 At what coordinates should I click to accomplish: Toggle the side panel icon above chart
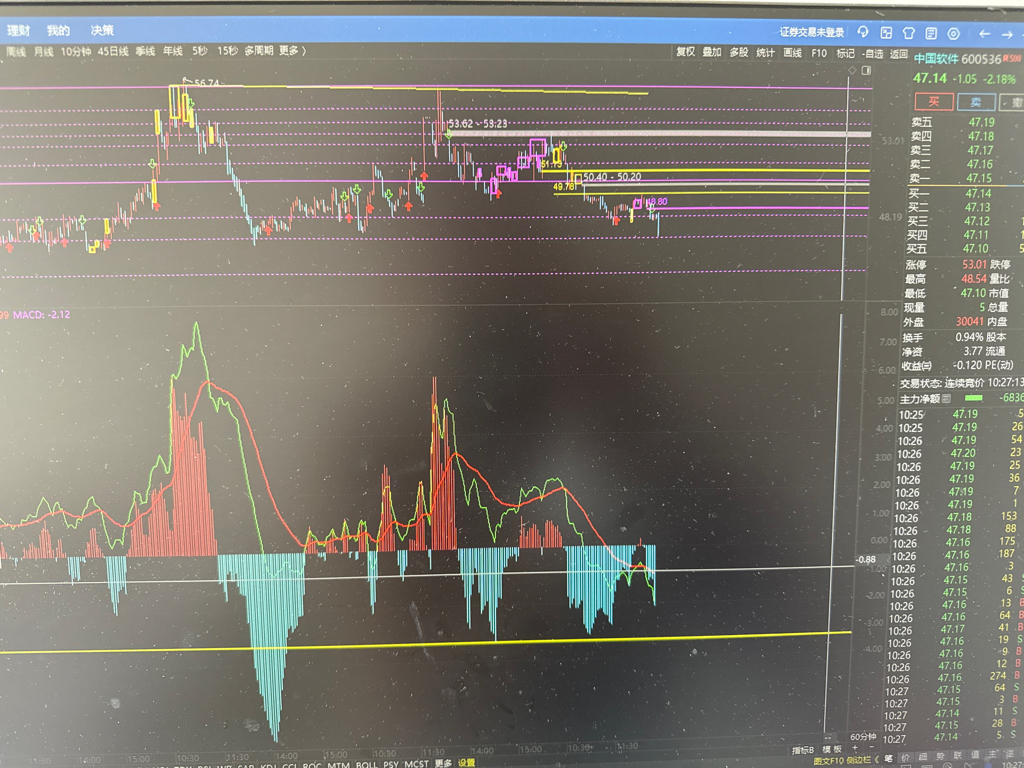pos(866,70)
